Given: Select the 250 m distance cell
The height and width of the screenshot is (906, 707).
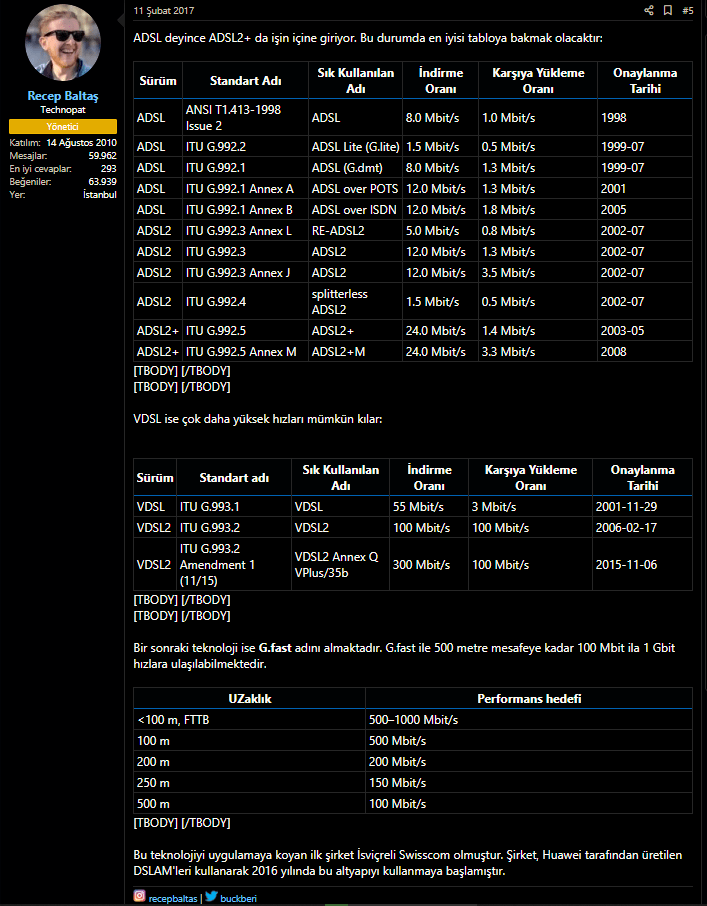Looking at the screenshot, I should click(250, 782).
